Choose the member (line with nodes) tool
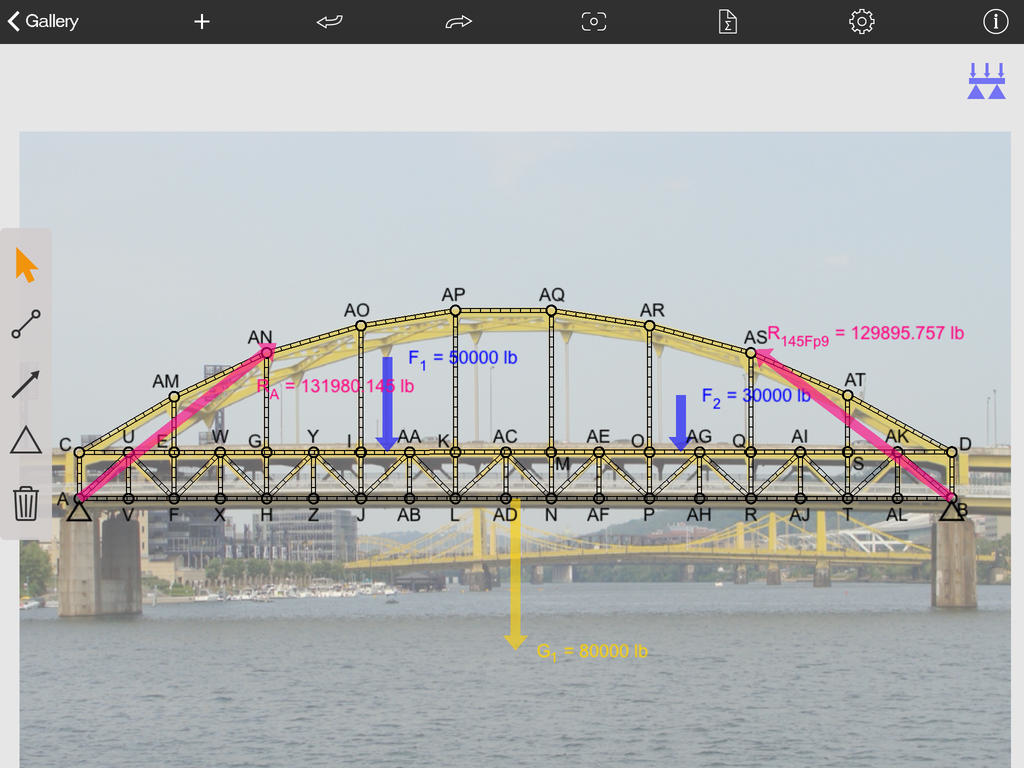The image size is (1024, 768). [26, 325]
